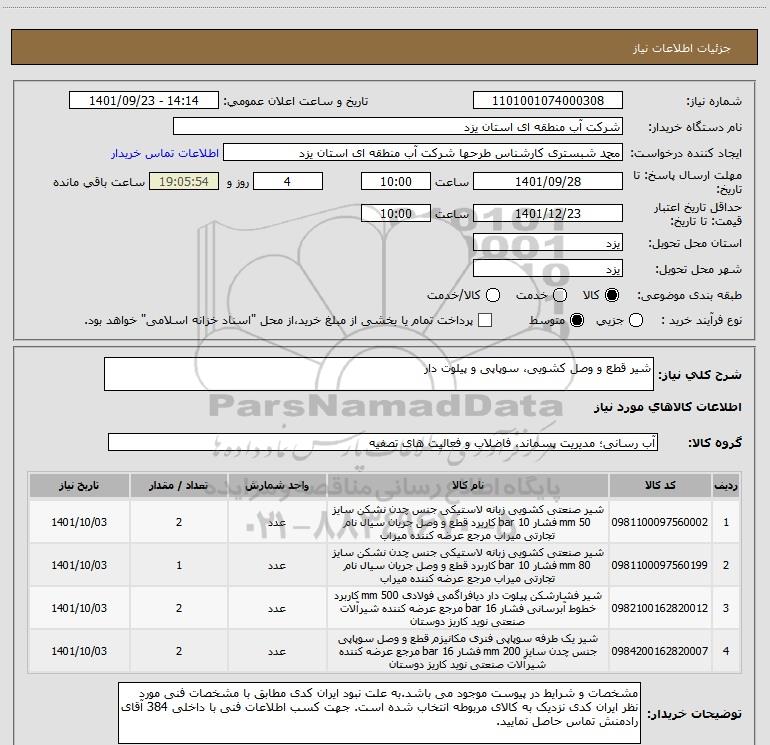The image size is (770, 745).
Task: Click the 50 mm gate valve description
Action: [x=468, y=522]
